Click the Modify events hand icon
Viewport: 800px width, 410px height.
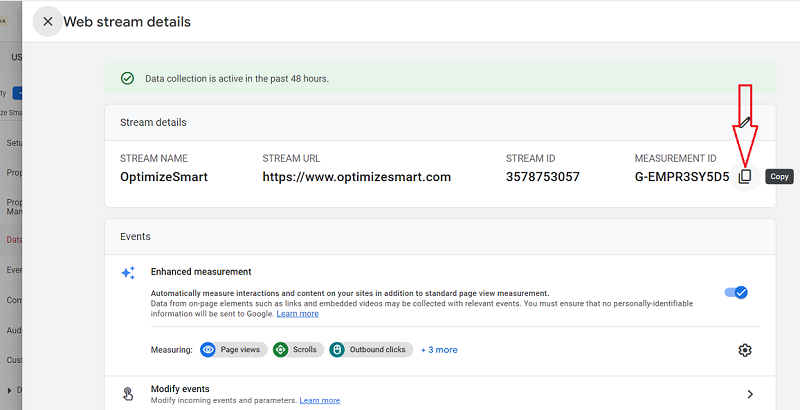pyautogui.click(x=128, y=394)
